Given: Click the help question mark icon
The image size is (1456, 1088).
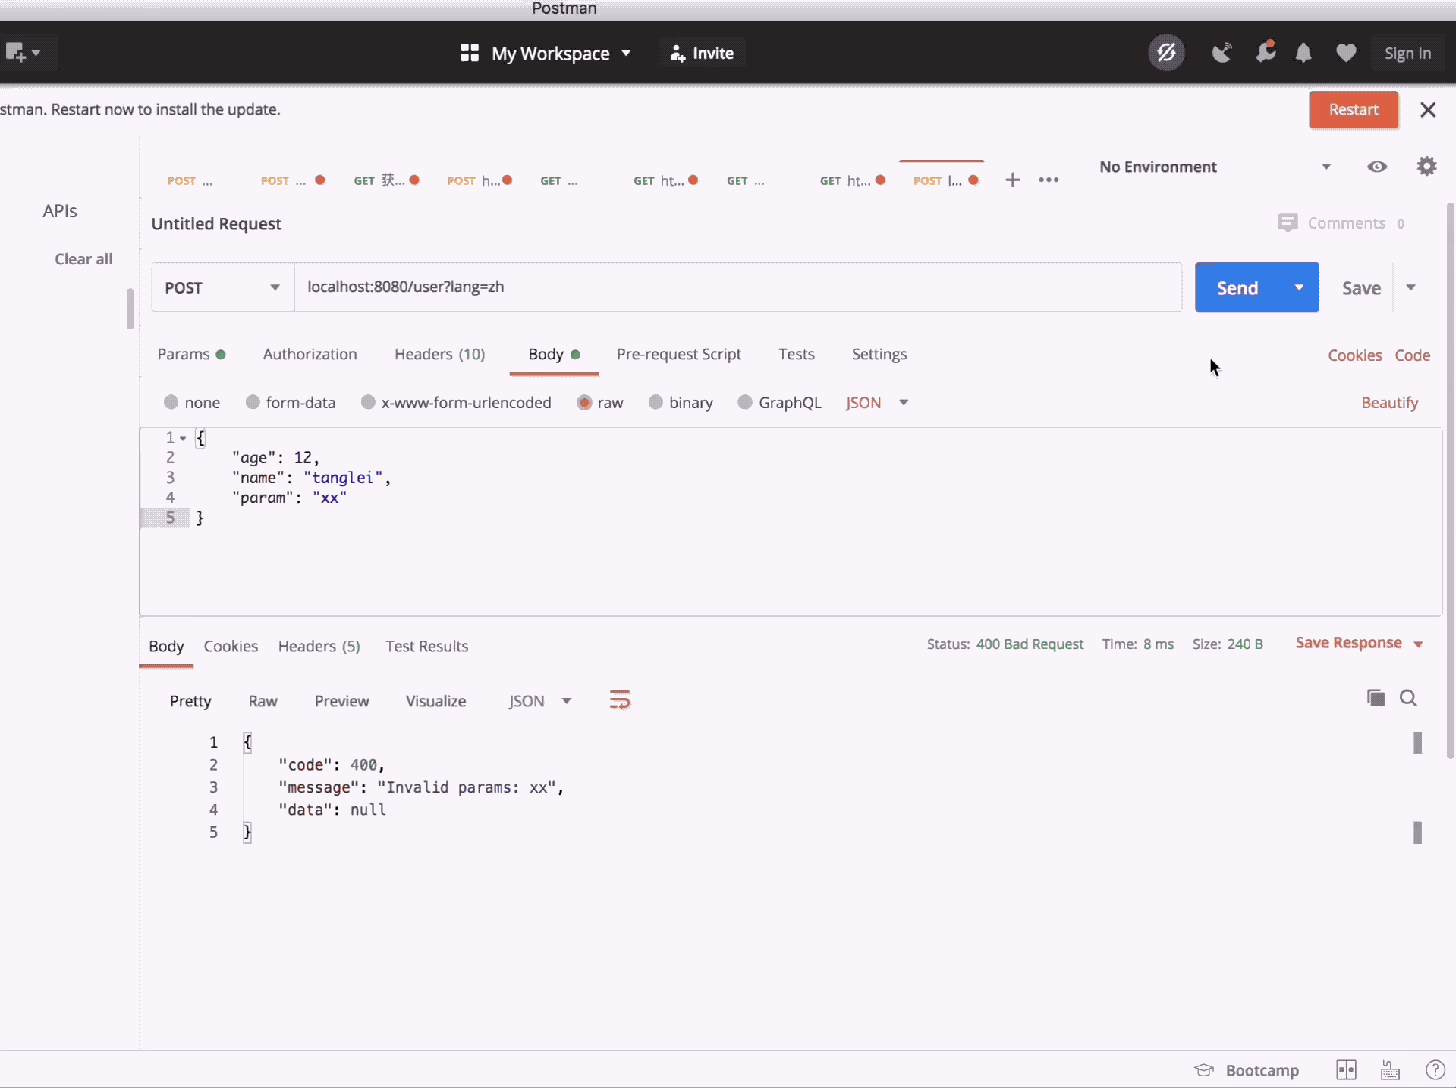Looking at the screenshot, I should tap(1435, 1070).
